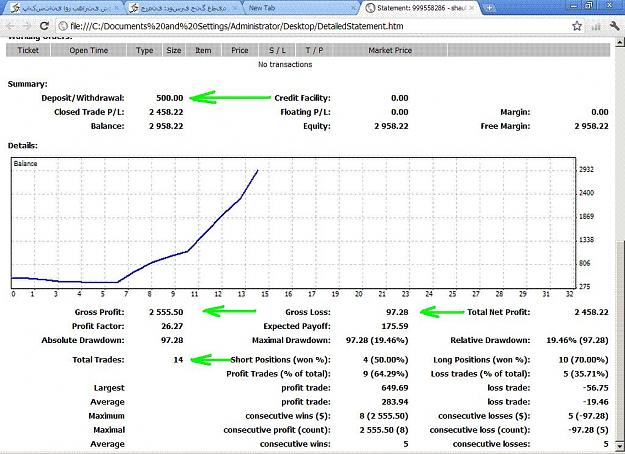Click the Profit Factor value 26.27
The height and width of the screenshot is (454, 625).
(x=172, y=326)
